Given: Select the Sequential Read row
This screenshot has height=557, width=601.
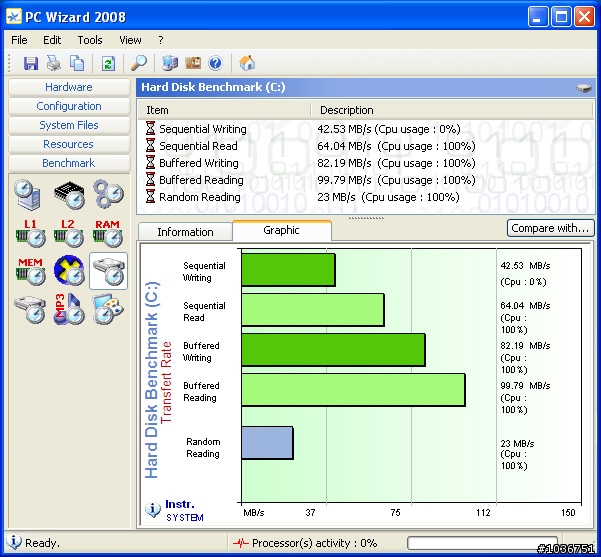Looking at the screenshot, I should coord(366,146).
